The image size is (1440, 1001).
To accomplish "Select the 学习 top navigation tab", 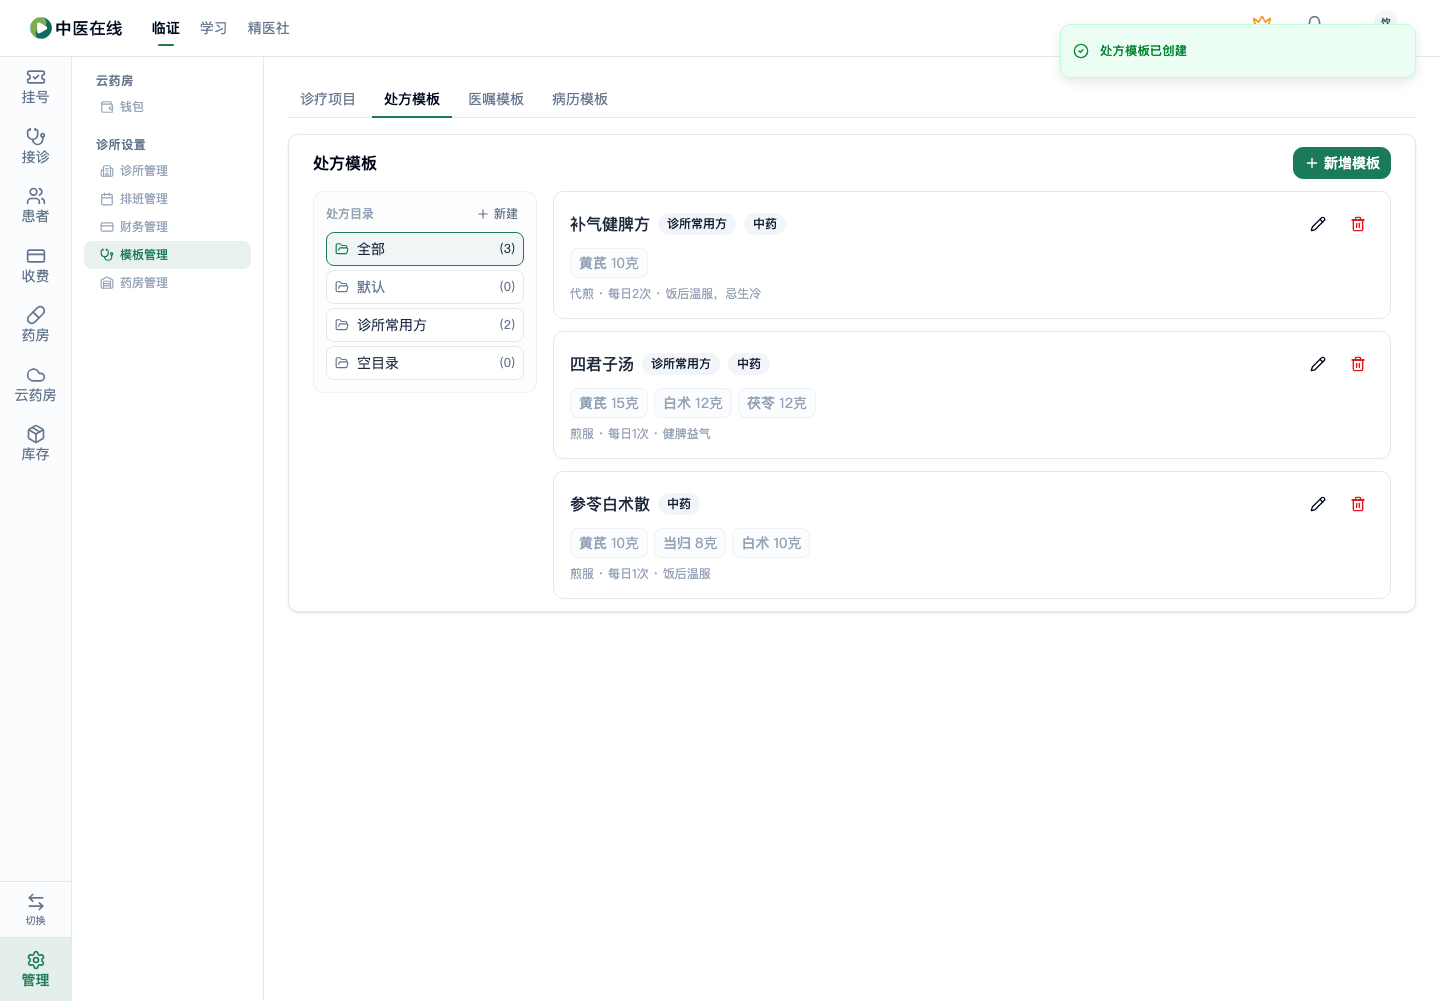I will pyautogui.click(x=214, y=28).
